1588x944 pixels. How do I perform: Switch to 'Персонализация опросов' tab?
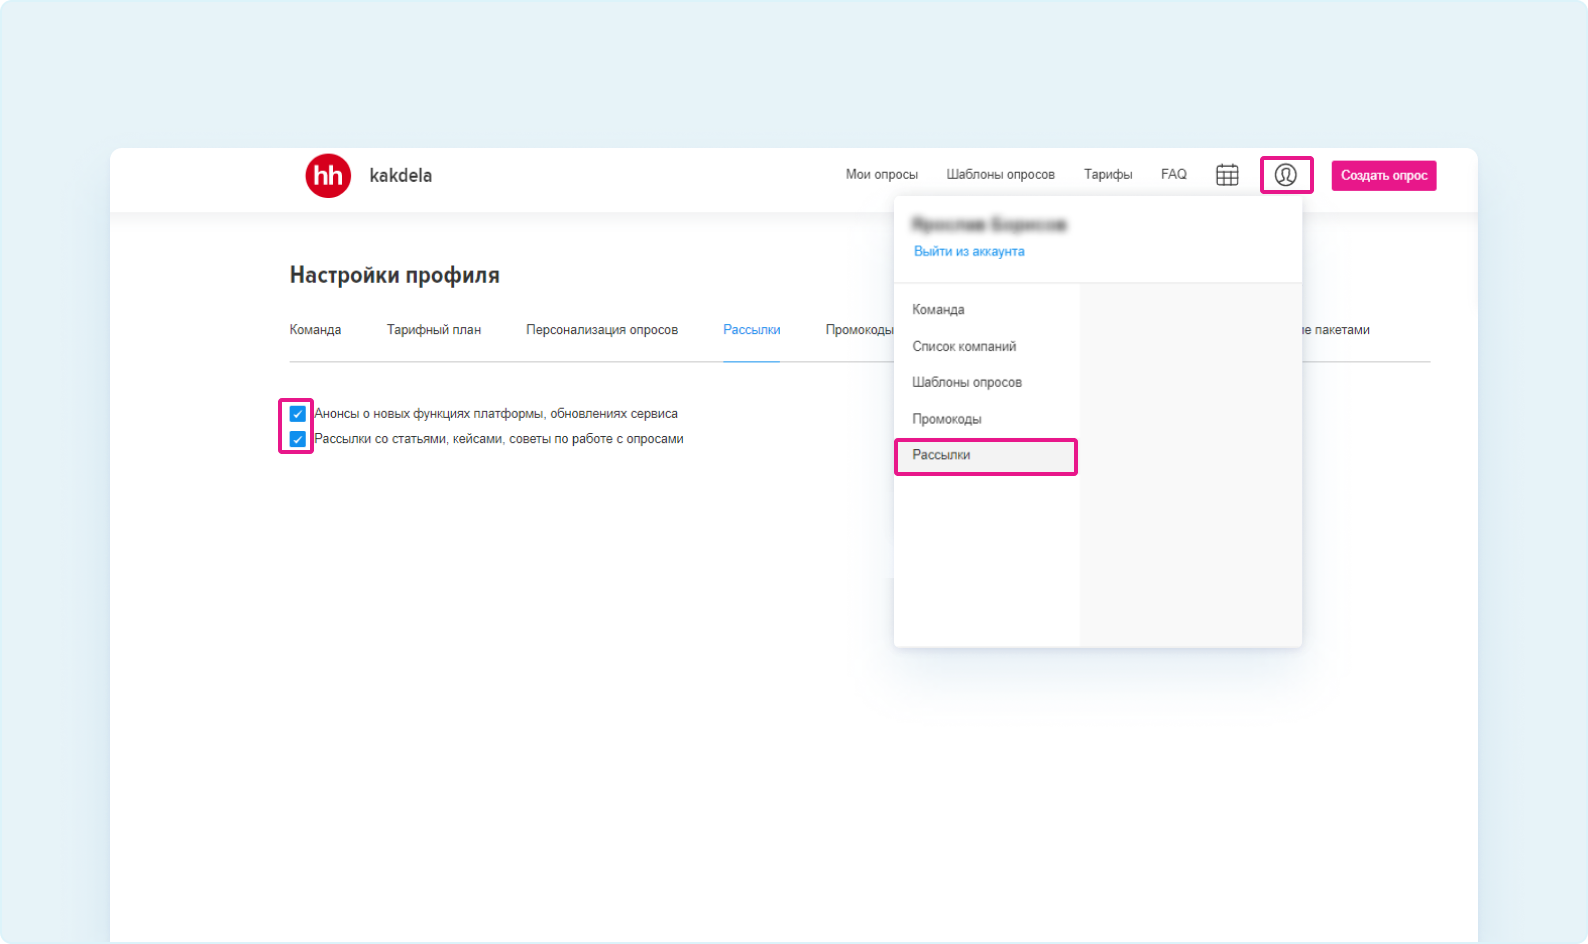point(602,330)
